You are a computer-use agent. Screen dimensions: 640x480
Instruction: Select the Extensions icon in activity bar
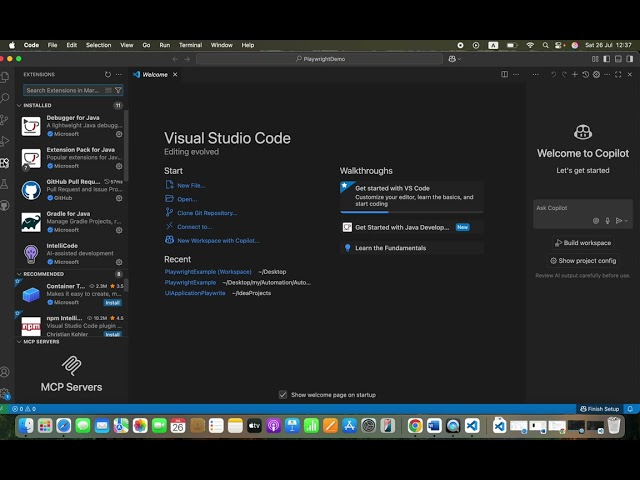tap(4, 163)
